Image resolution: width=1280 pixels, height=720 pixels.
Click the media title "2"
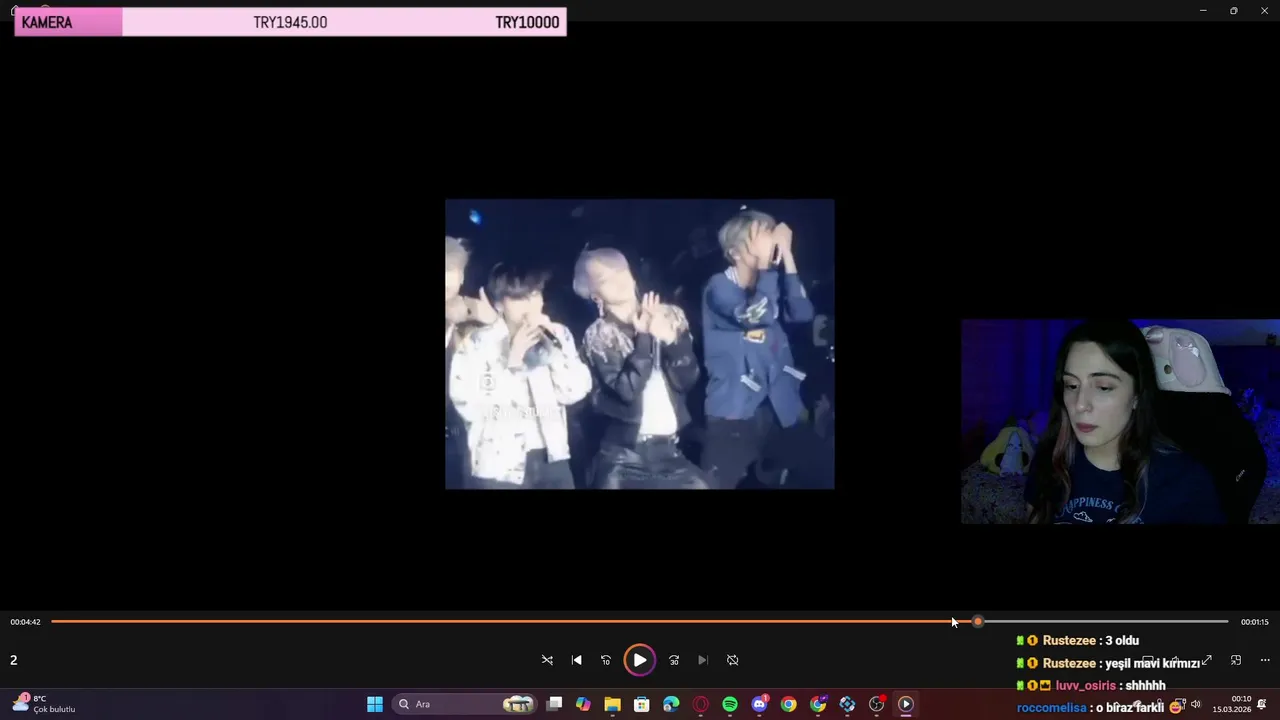coord(14,660)
